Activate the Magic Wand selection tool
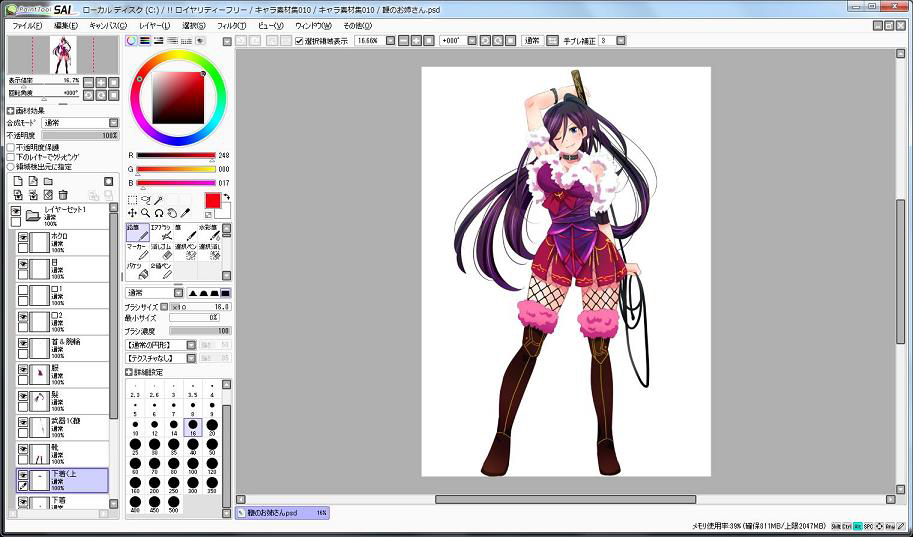The height and width of the screenshot is (537, 913). (x=159, y=200)
